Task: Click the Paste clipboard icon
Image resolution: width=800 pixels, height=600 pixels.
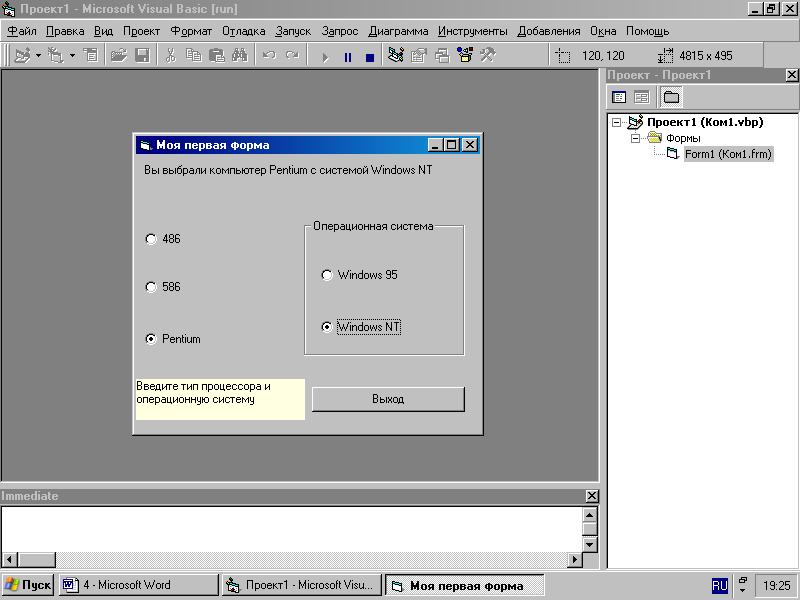Action: point(217,55)
